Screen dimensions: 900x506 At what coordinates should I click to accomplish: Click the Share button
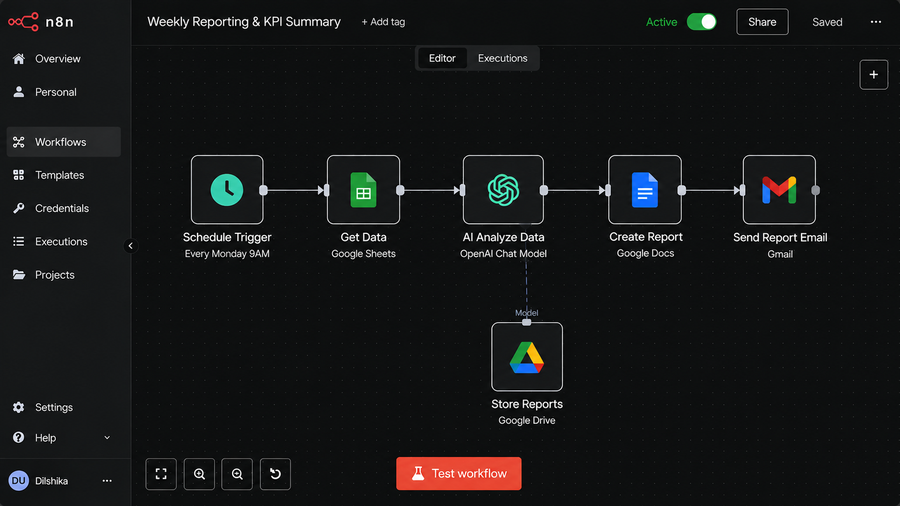tap(762, 22)
